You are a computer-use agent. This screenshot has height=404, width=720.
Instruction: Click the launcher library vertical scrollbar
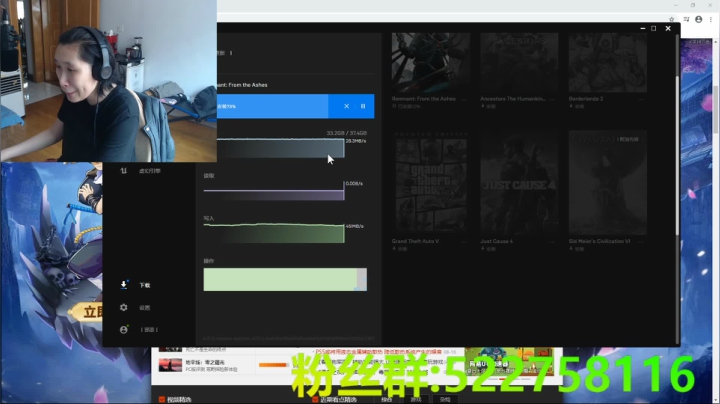click(676, 156)
